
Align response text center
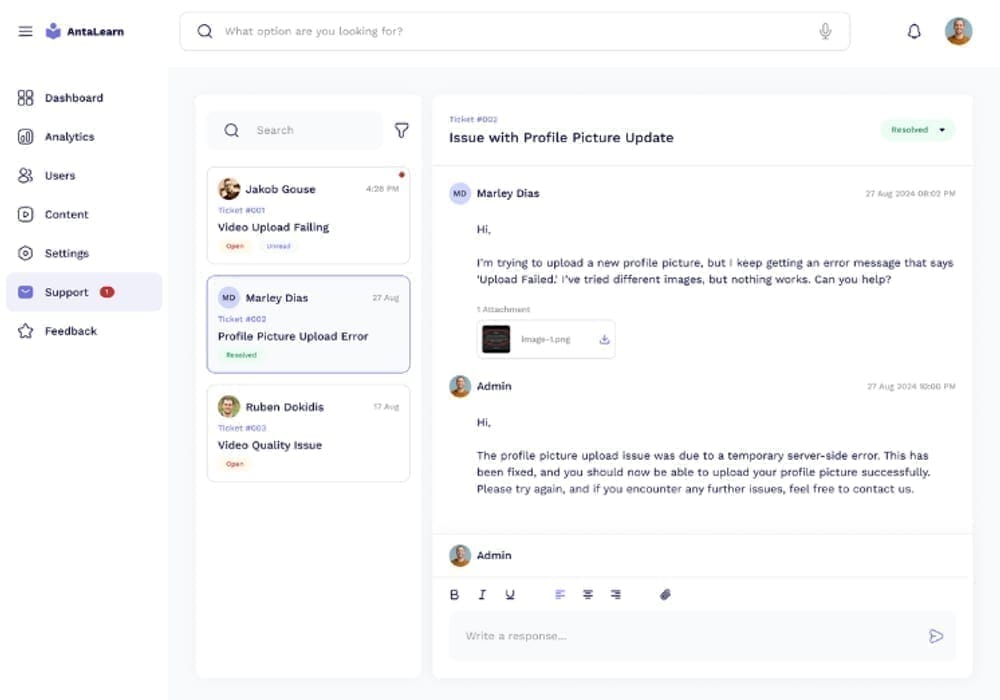[588, 594]
